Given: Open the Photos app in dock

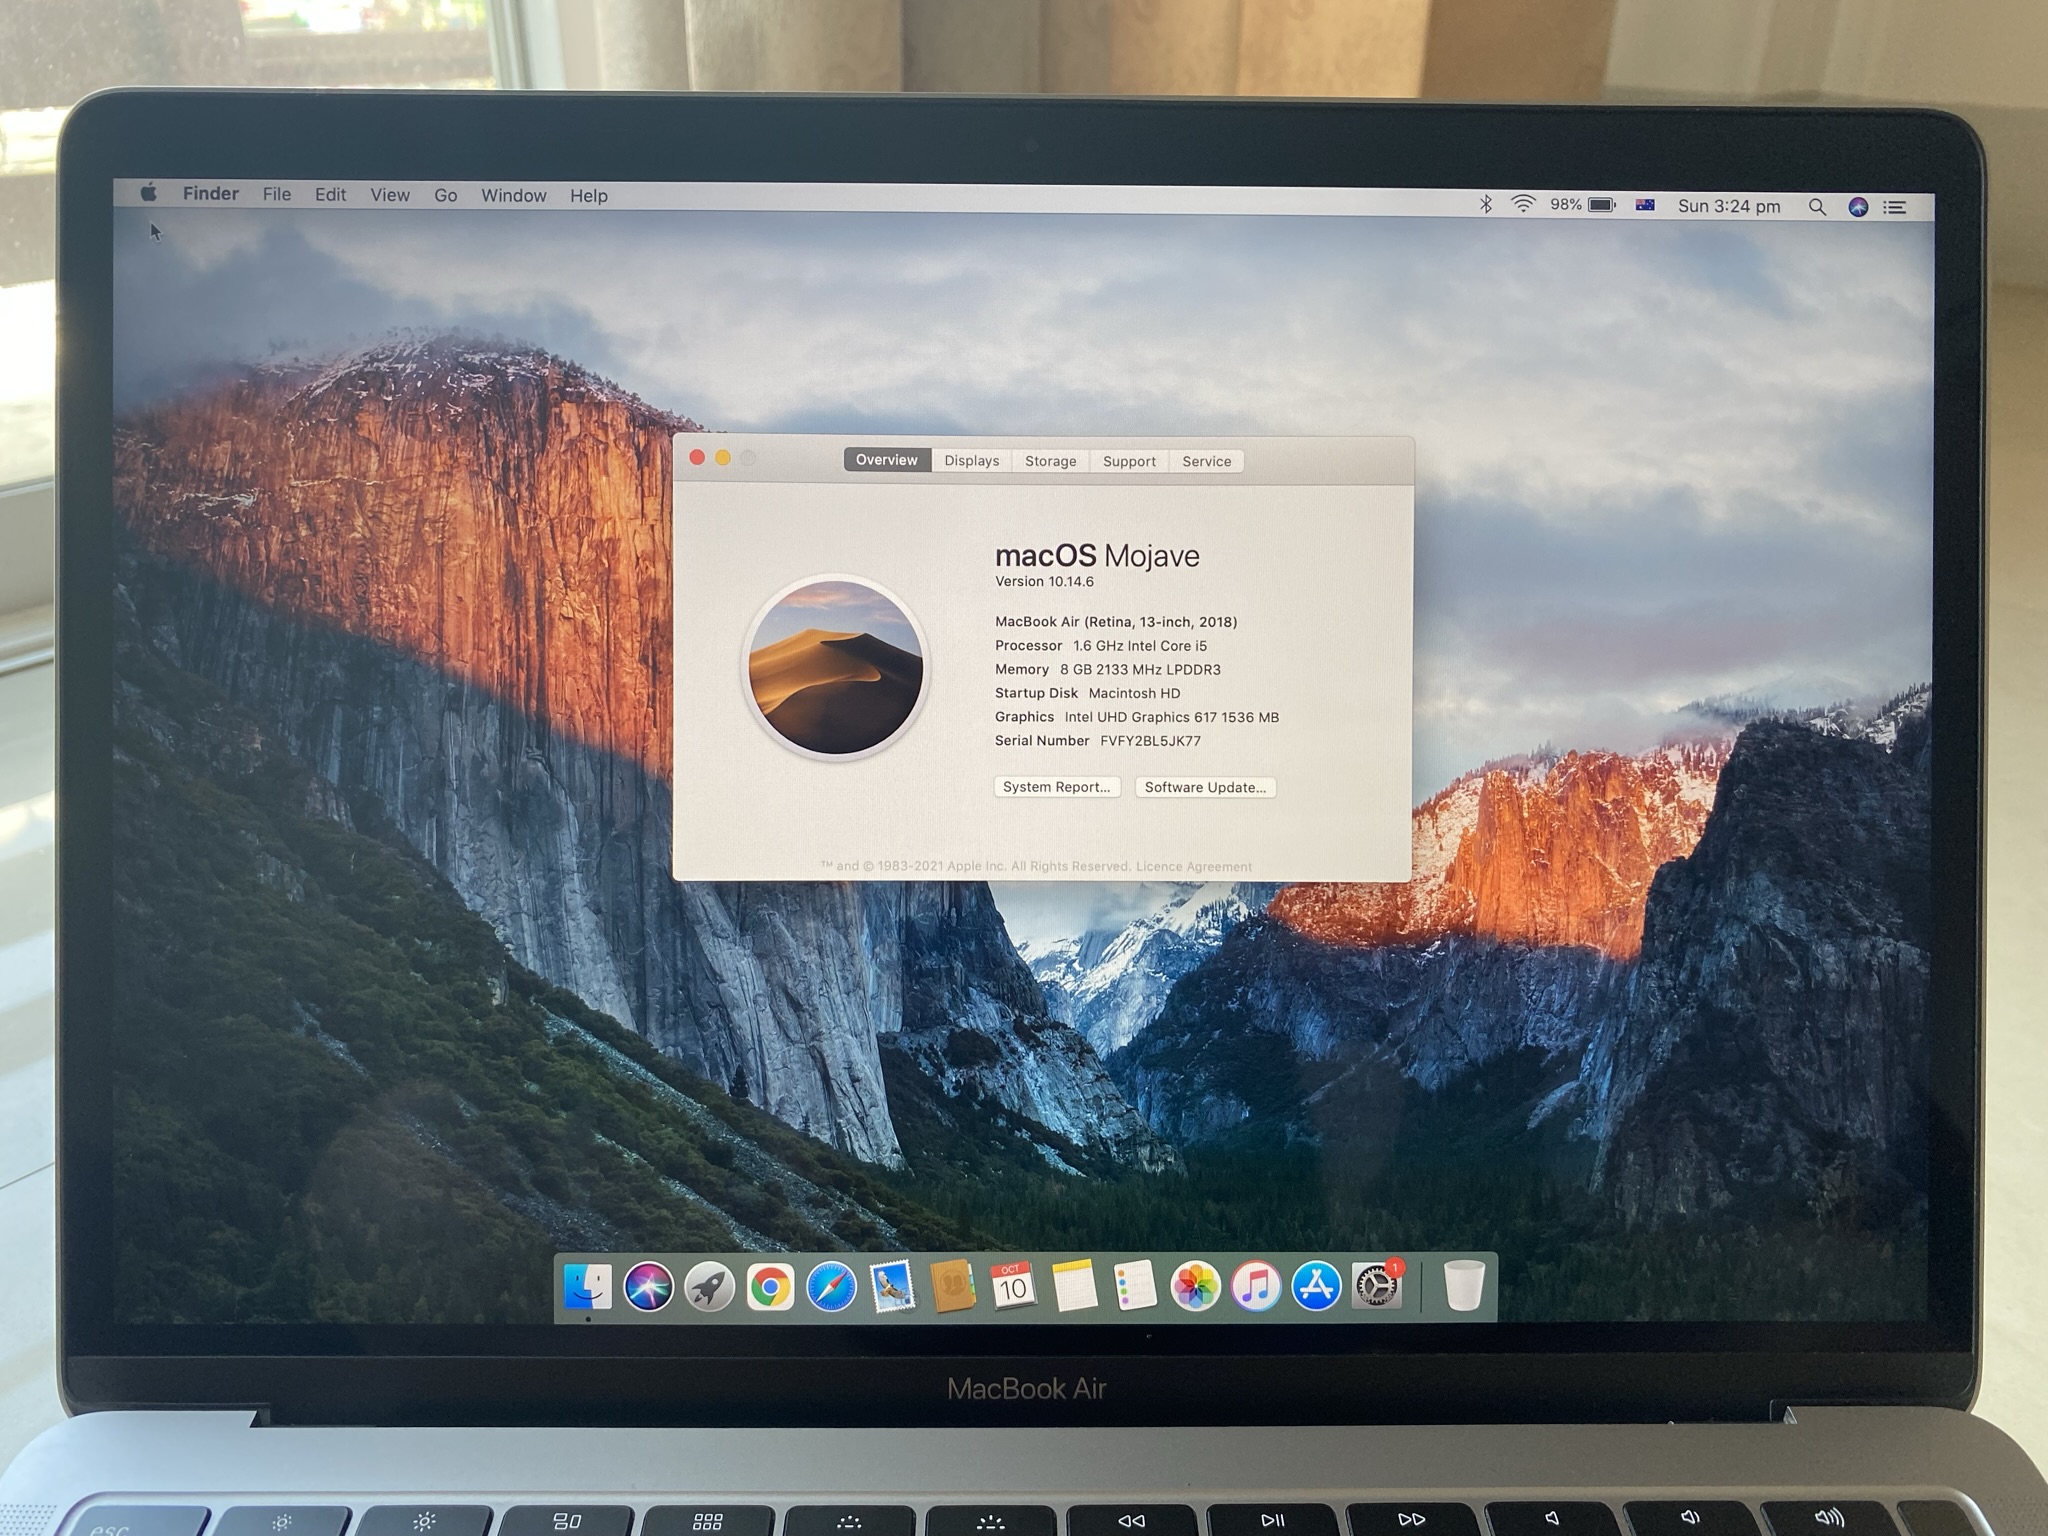Looking at the screenshot, I should [x=1195, y=1286].
